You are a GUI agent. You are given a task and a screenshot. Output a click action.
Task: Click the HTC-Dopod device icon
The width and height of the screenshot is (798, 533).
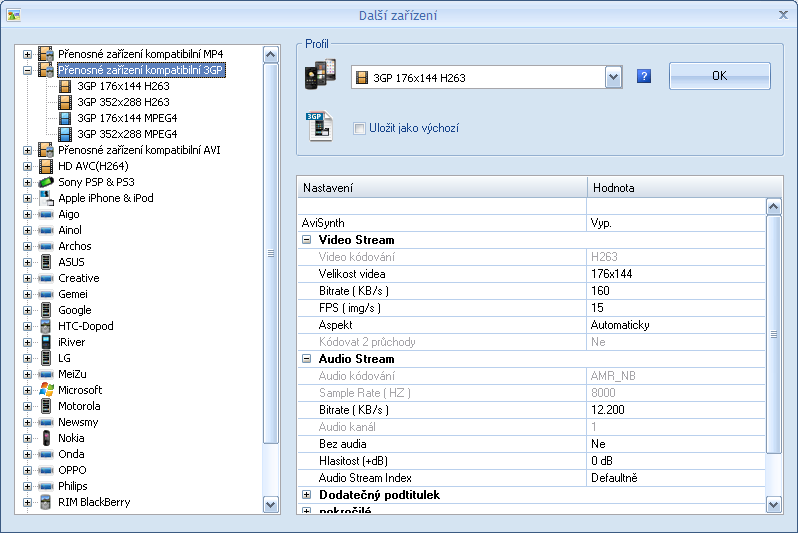(x=45, y=326)
